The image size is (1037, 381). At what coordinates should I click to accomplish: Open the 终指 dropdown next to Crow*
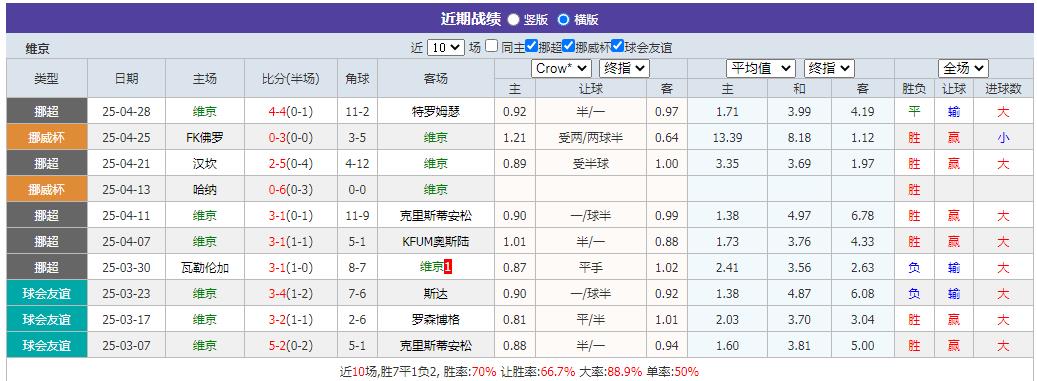624,68
